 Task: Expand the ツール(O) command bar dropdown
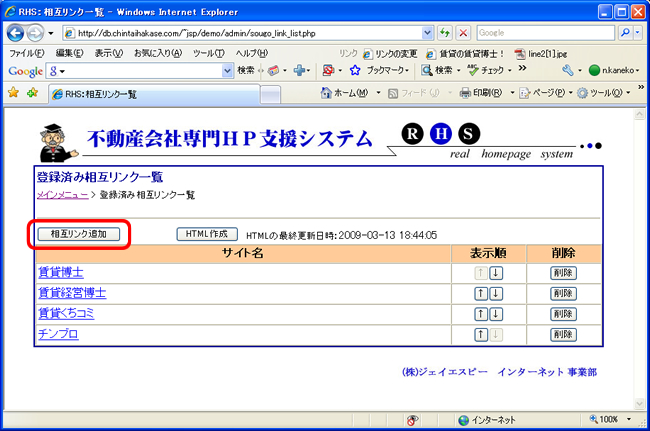tap(626, 93)
